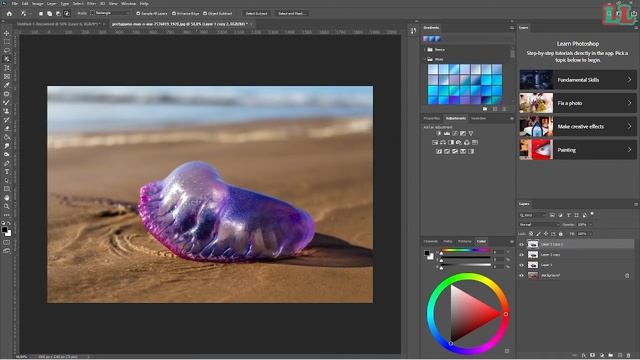Add an Invert adjustment layer
The height and width of the screenshot is (360, 640).
coord(439,151)
